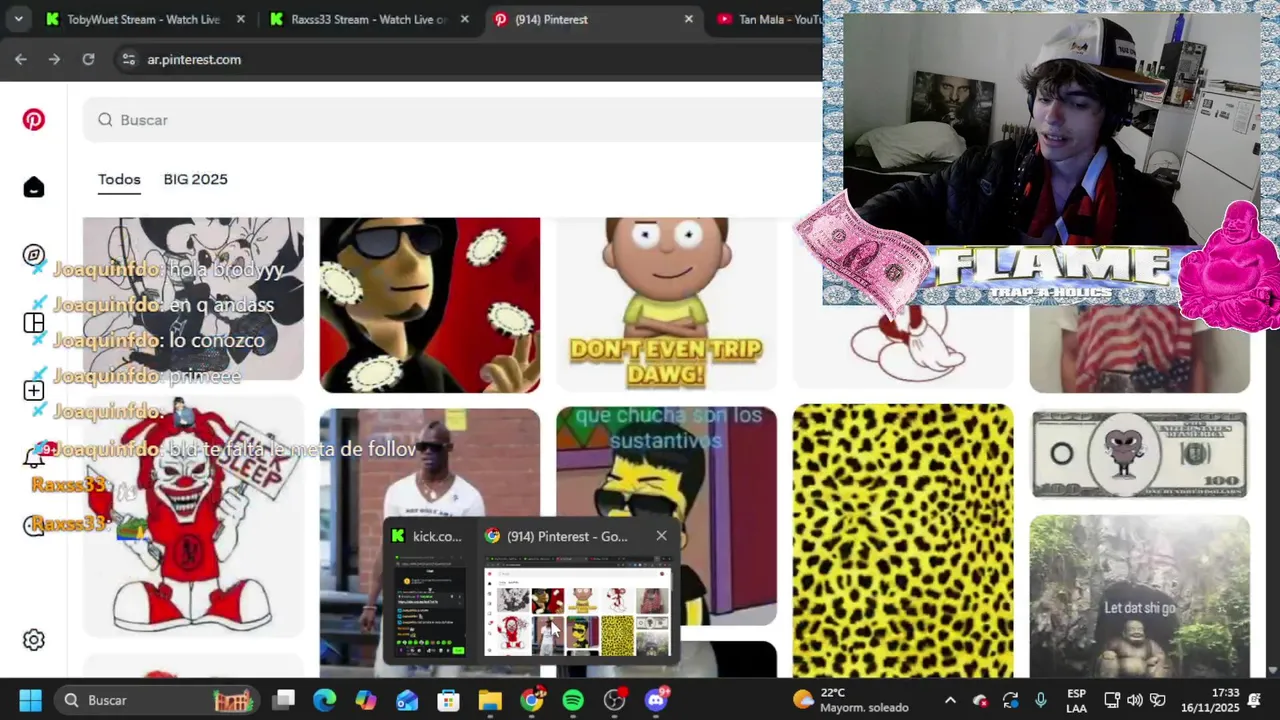Open the Let dat shi go Buddha pin
This screenshot has height=720, width=1280.
[x=1140, y=596]
